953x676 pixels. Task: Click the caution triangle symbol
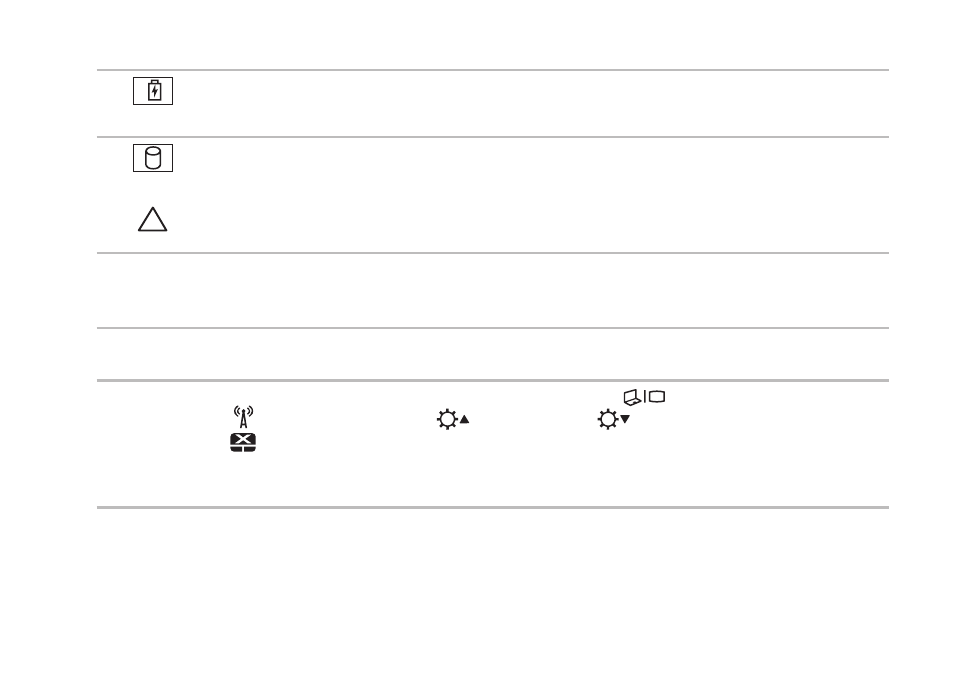tap(153, 219)
